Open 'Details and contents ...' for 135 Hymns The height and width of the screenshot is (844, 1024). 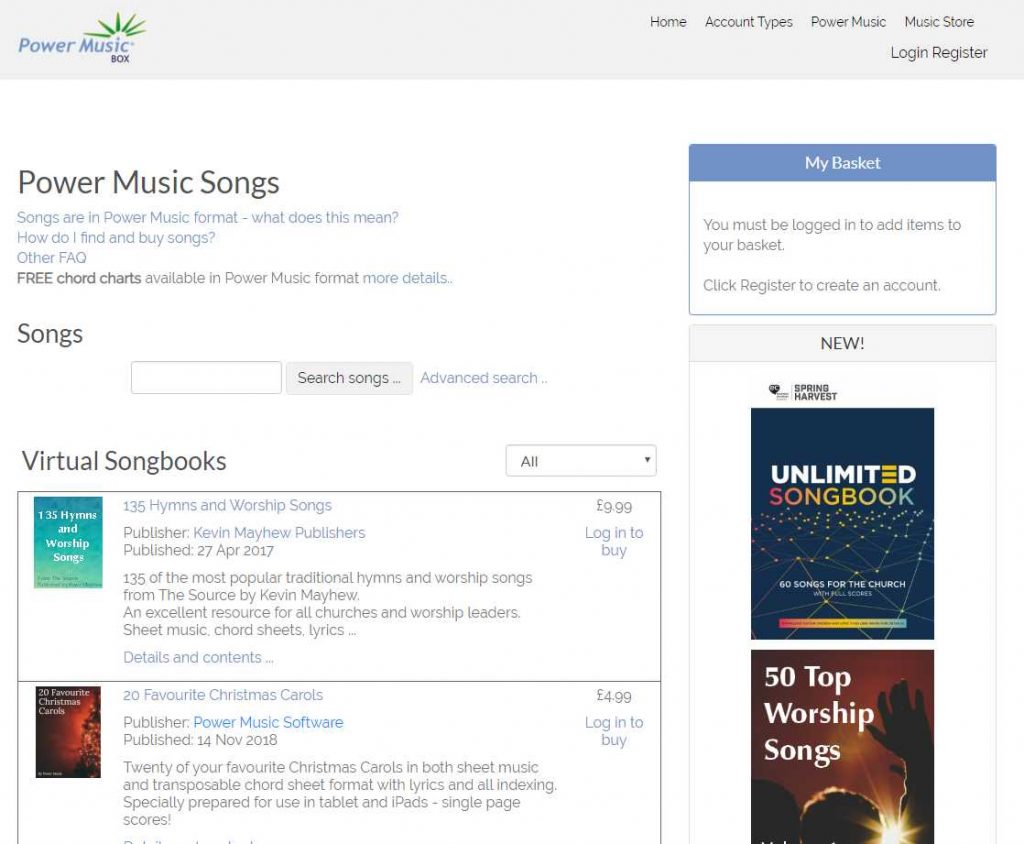198,658
